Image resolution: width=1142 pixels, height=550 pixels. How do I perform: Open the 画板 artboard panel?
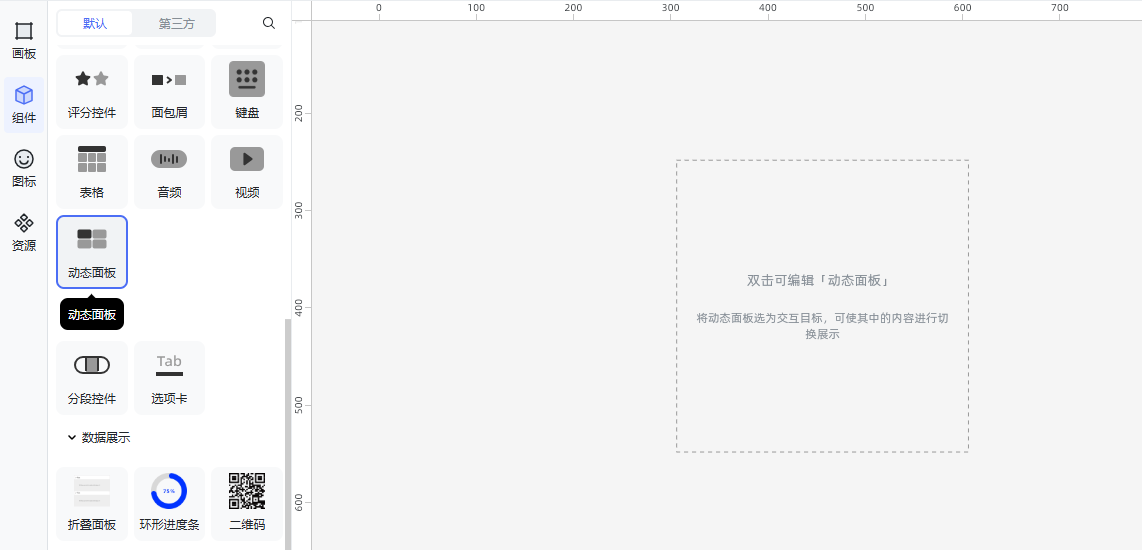[24, 40]
